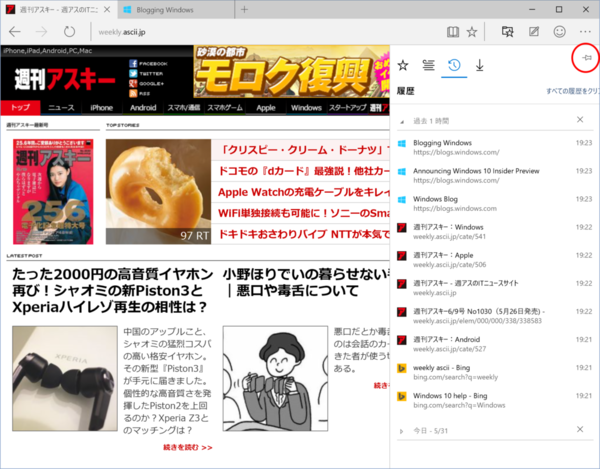The width and height of the screenshot is (600, 469).
Task: Open a new tab with plus button
Action: [x=244, y=10]
